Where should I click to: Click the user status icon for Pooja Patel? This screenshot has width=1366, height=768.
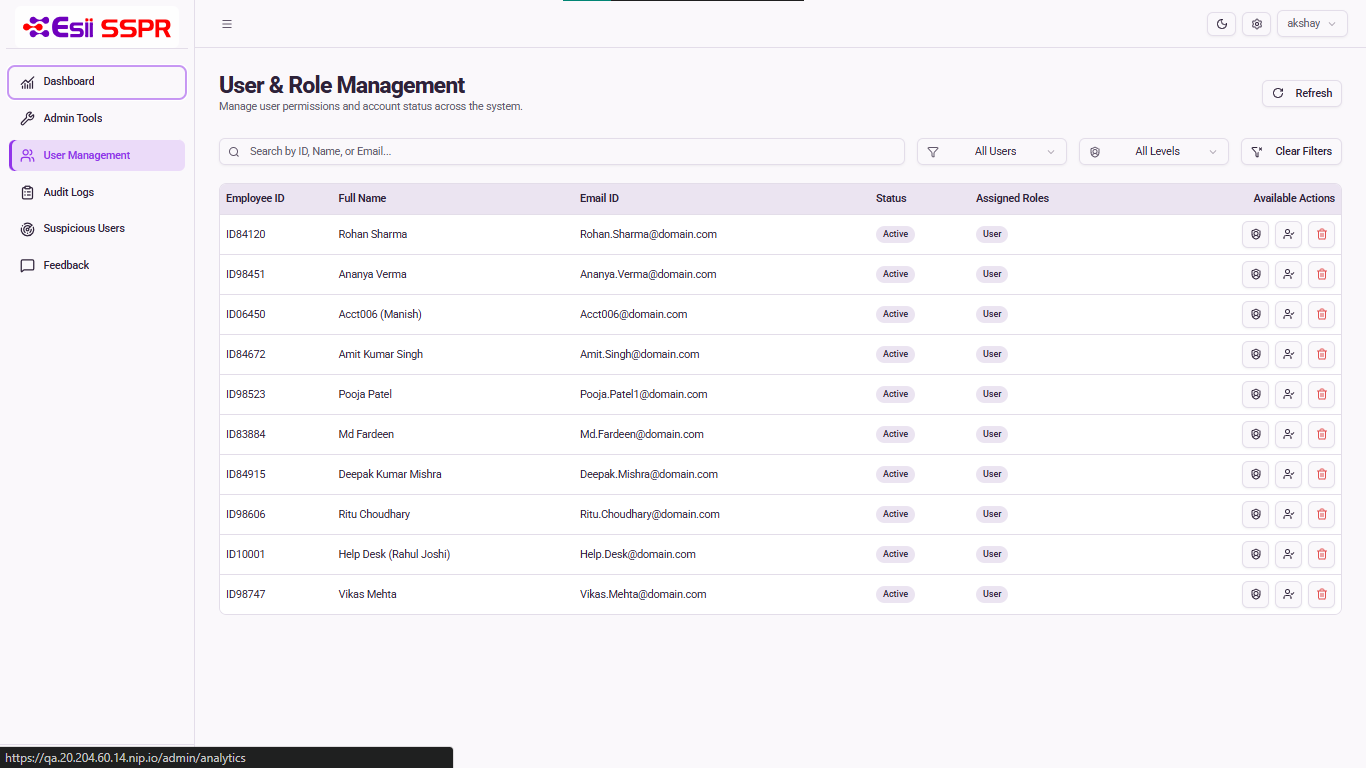coord(1288,394)
